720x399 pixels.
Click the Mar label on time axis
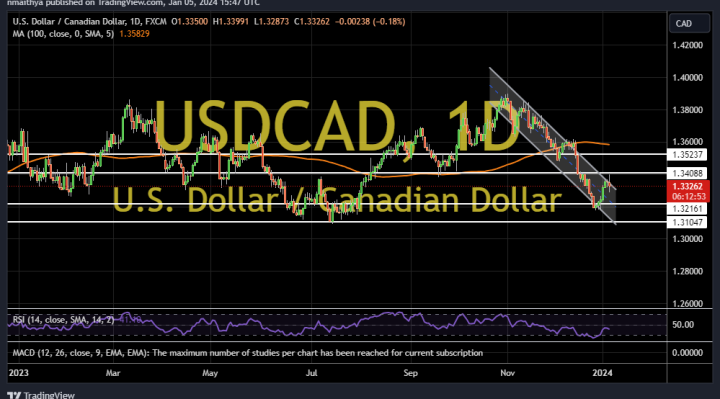click(x=113, y=373)
